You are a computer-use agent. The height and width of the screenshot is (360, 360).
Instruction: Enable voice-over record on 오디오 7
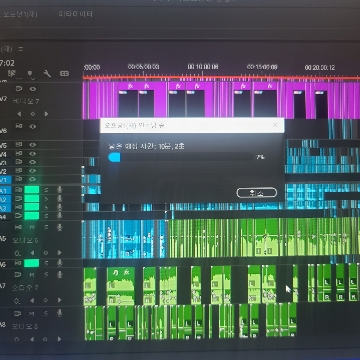[x=60, y=275]
